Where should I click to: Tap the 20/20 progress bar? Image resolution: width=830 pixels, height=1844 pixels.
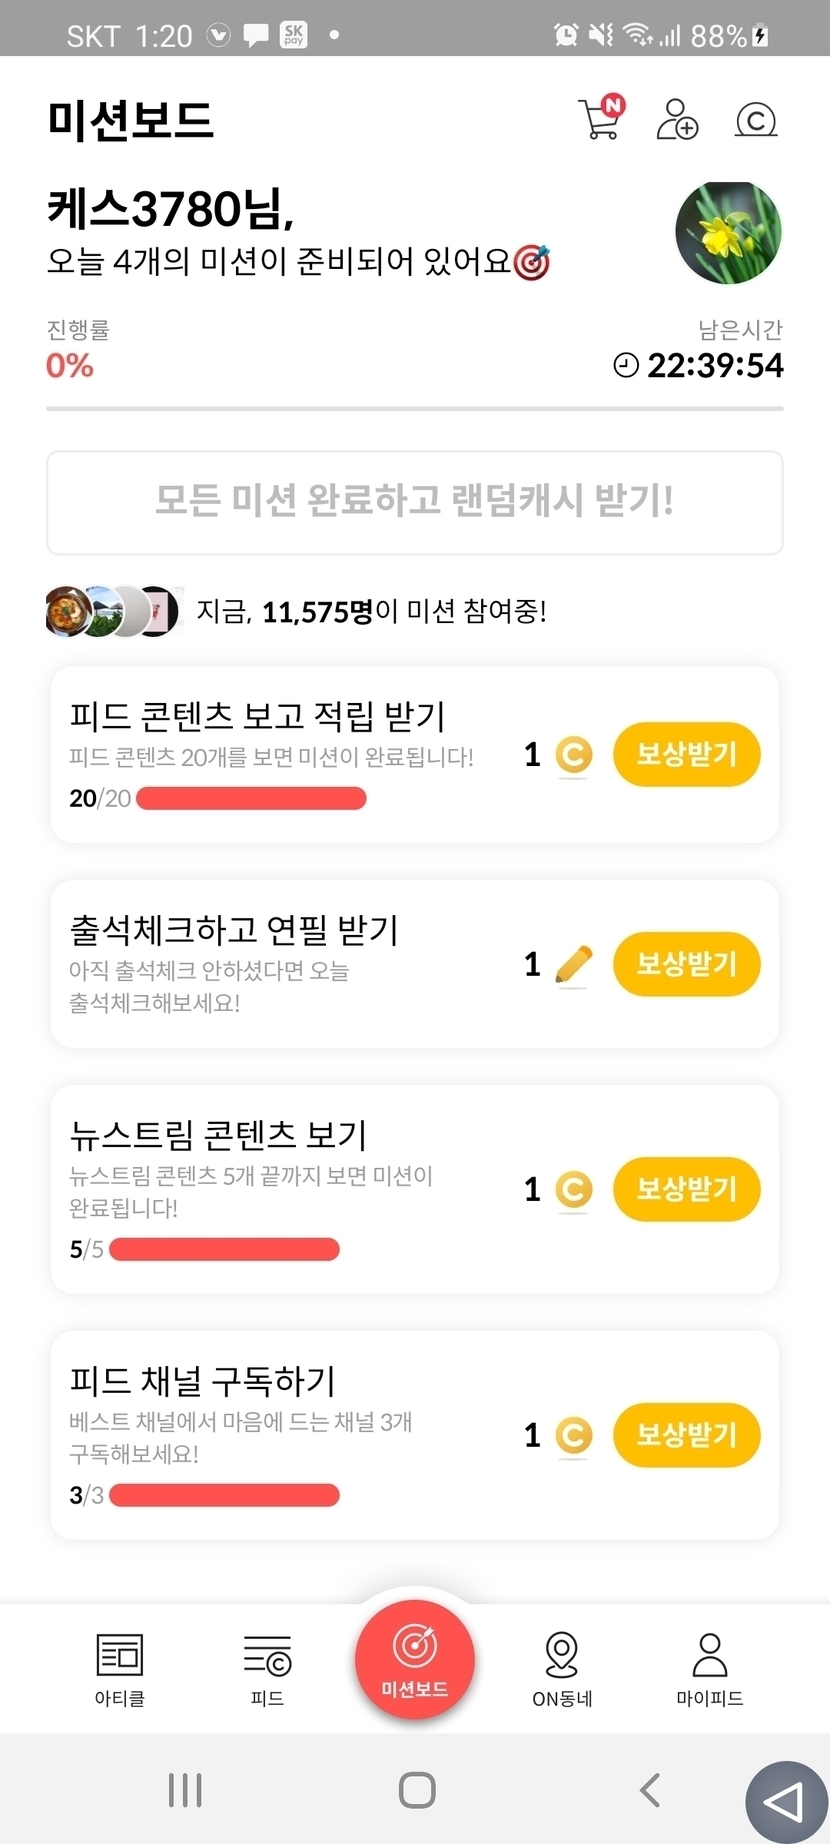251,798
